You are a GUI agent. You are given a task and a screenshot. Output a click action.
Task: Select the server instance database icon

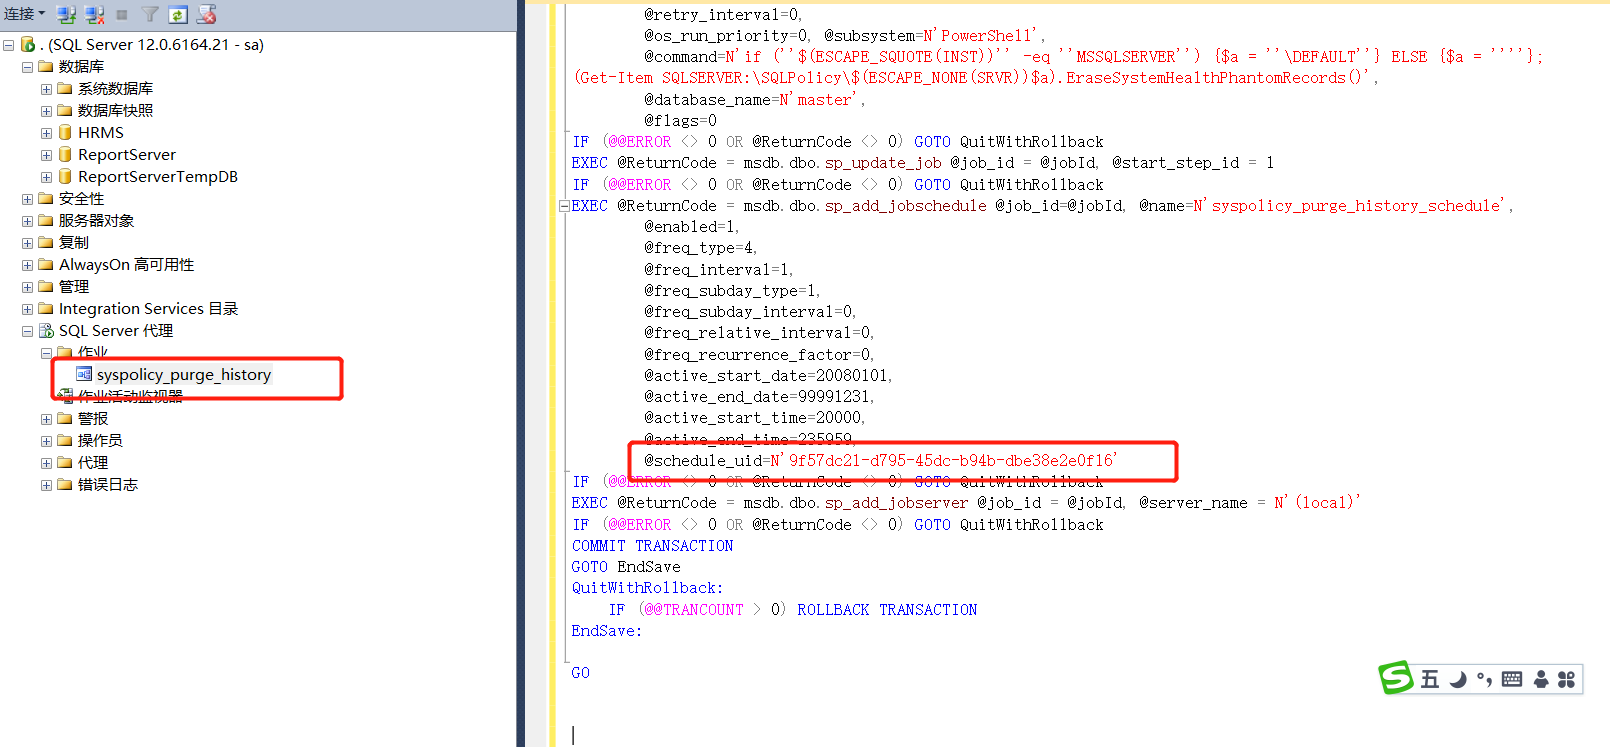(x=28, y=45)
